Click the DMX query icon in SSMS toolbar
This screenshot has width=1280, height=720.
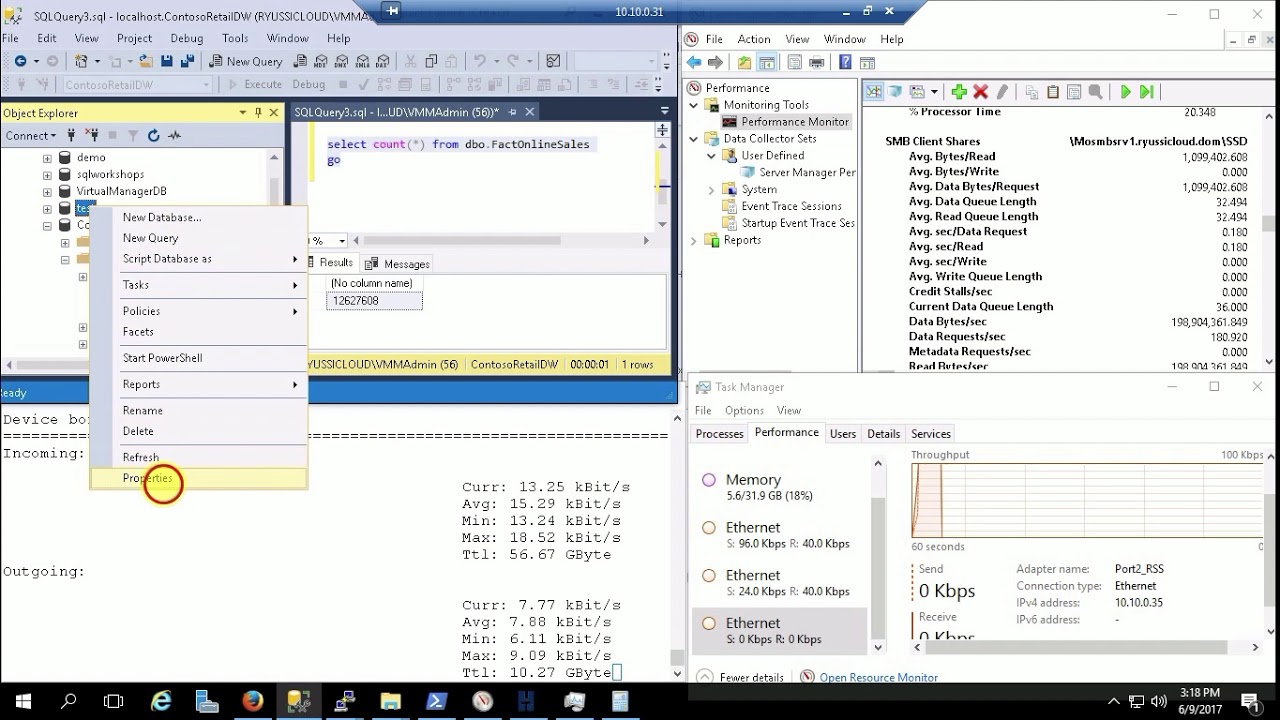(343, 61)
